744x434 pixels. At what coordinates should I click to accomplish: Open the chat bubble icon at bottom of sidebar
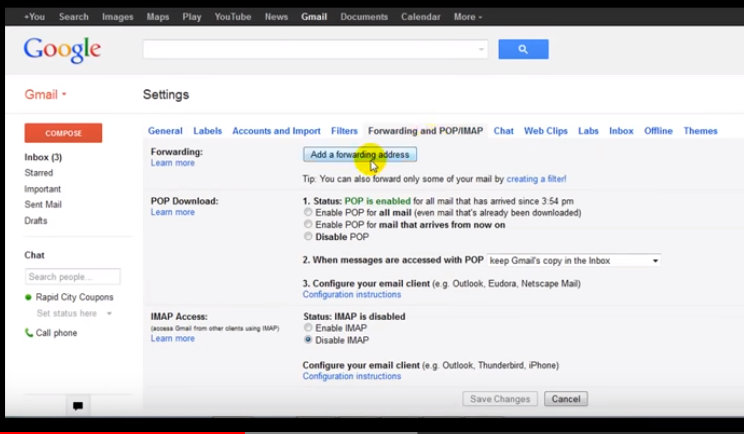(x=78, y=406)
